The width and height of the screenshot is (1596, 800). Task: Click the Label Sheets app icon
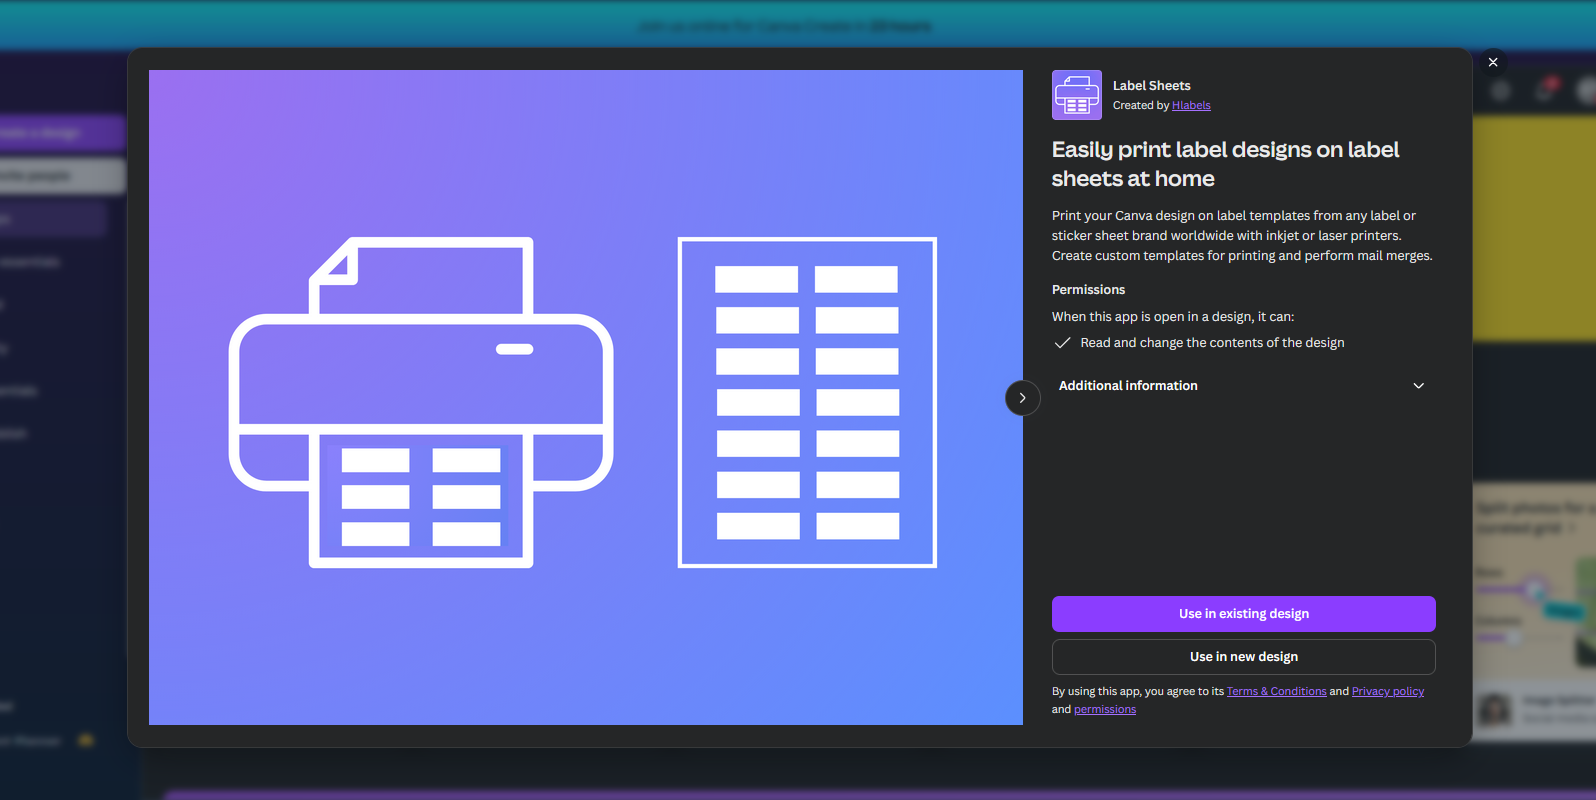tap(1076, 95)
